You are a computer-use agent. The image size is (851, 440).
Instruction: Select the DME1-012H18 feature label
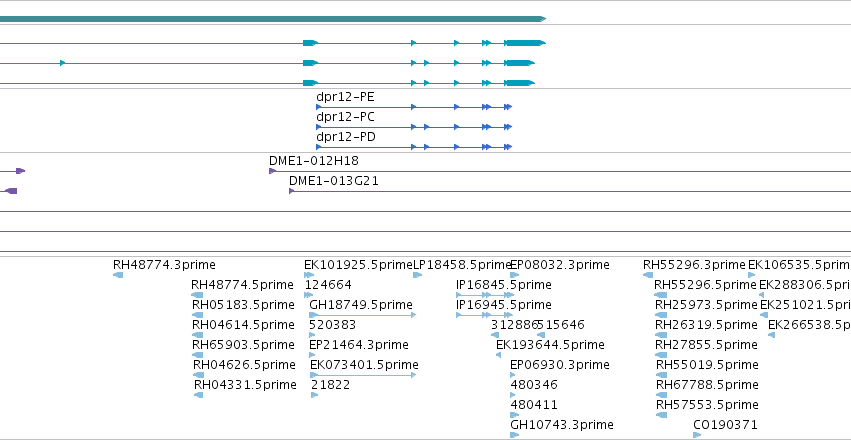click(314, 161)
